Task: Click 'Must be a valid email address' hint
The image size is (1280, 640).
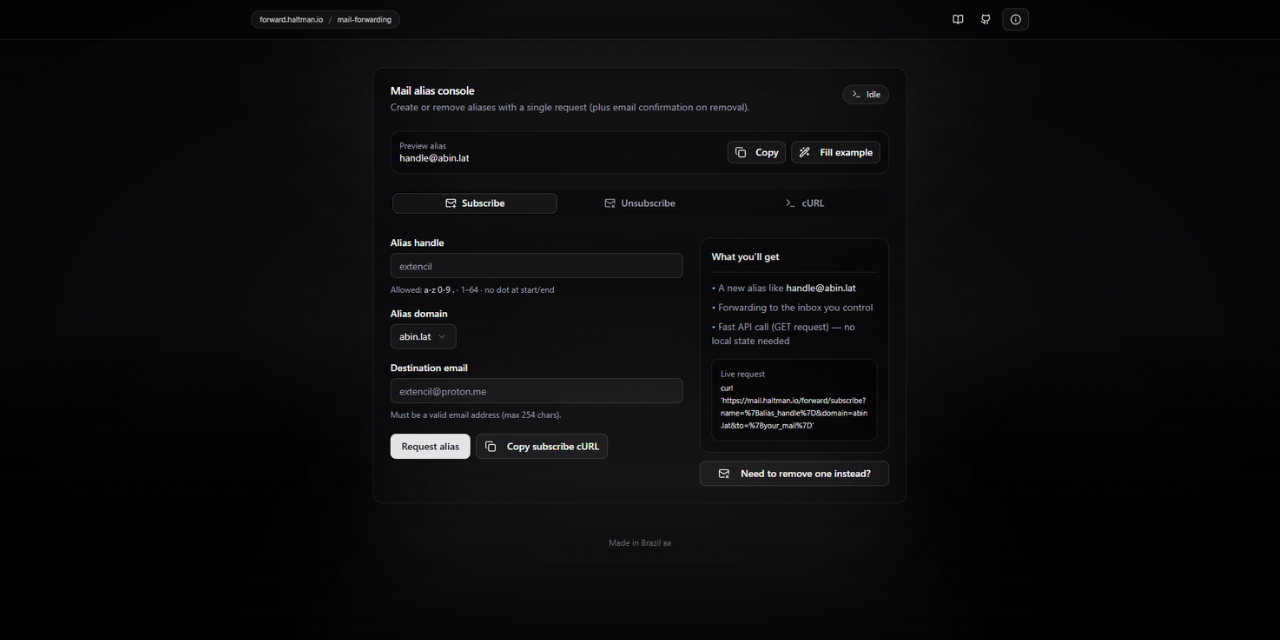Action: 476,415
